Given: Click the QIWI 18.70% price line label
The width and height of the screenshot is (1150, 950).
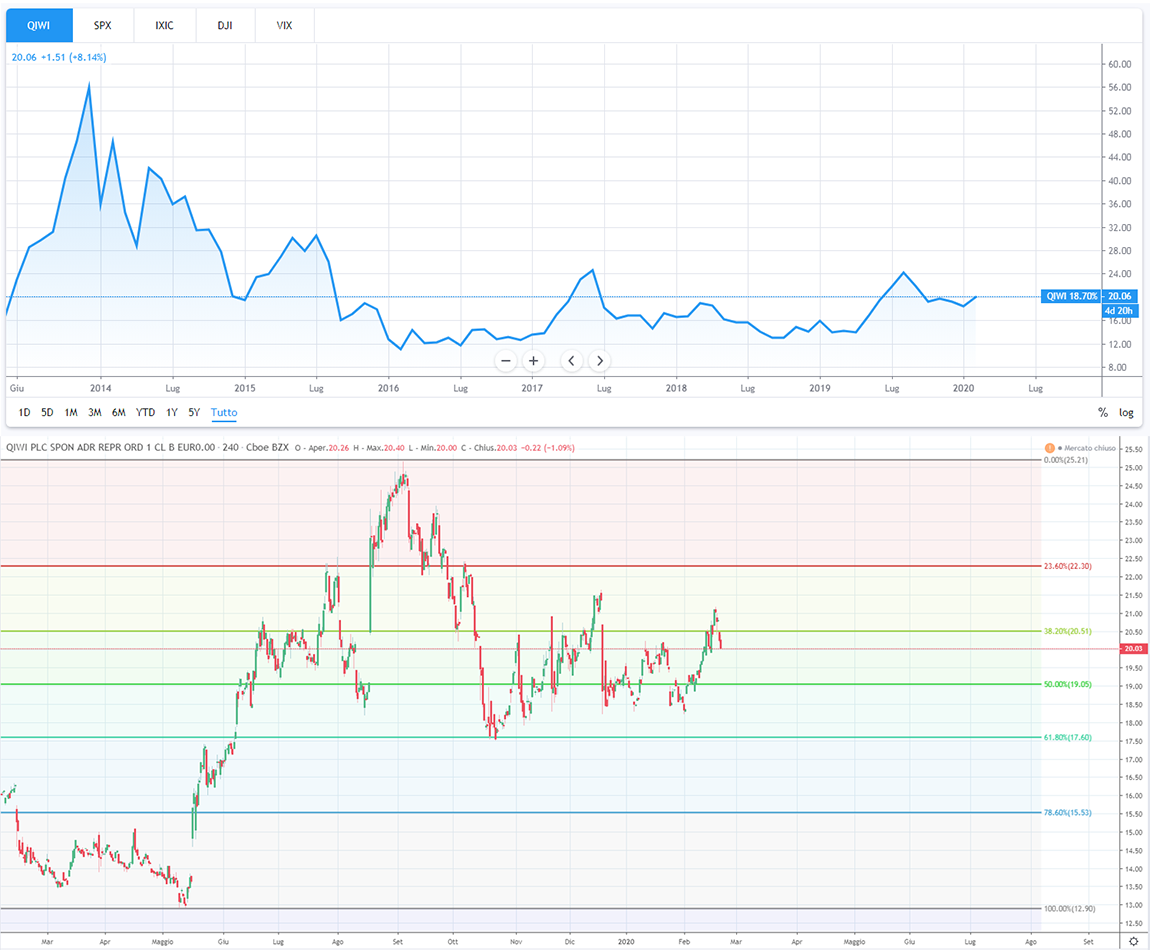Looking at the screenshot, I should point(1071,296).
